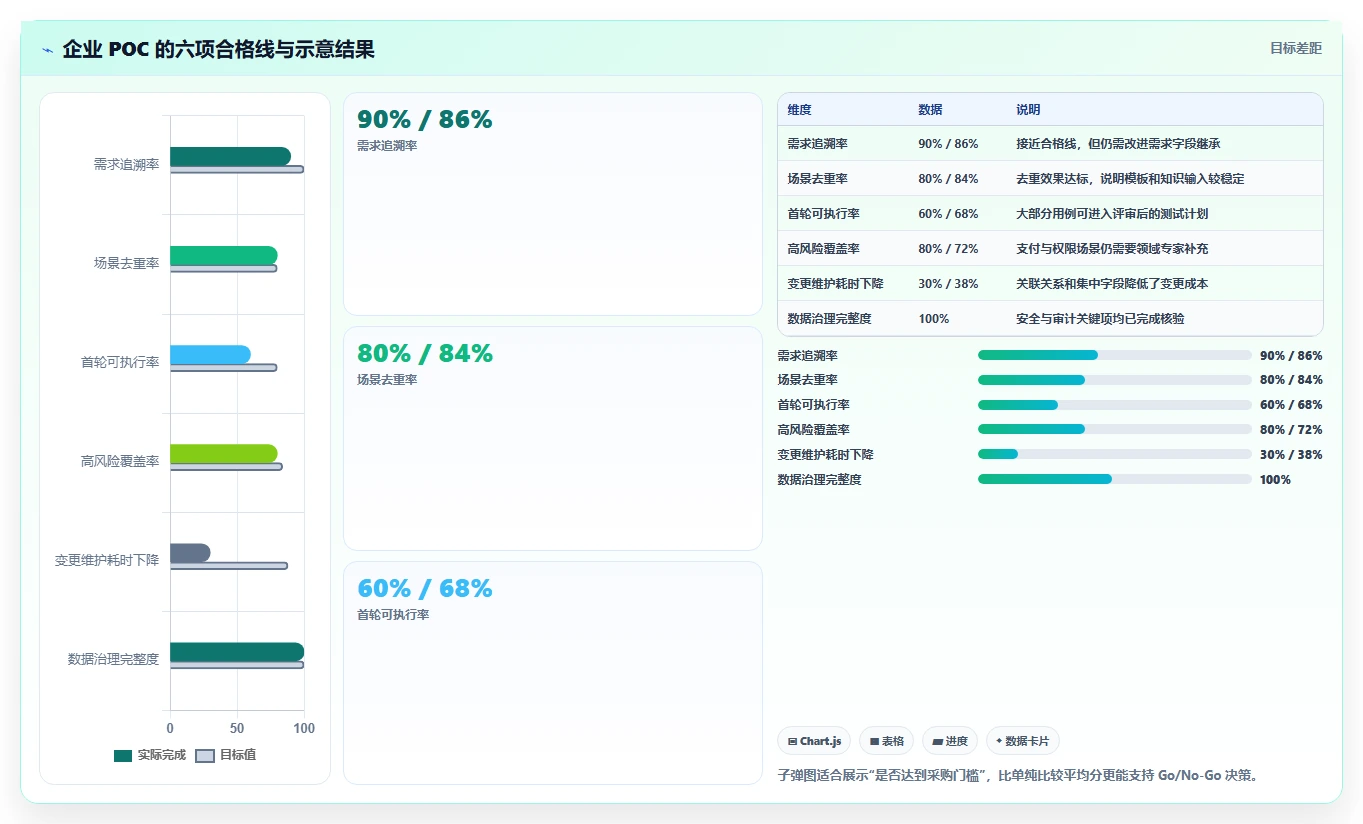Click the 首轮可执行率 label under card value
Image resolution: width=1363 pixels, height=824 pixels.
tap(393, 615)
